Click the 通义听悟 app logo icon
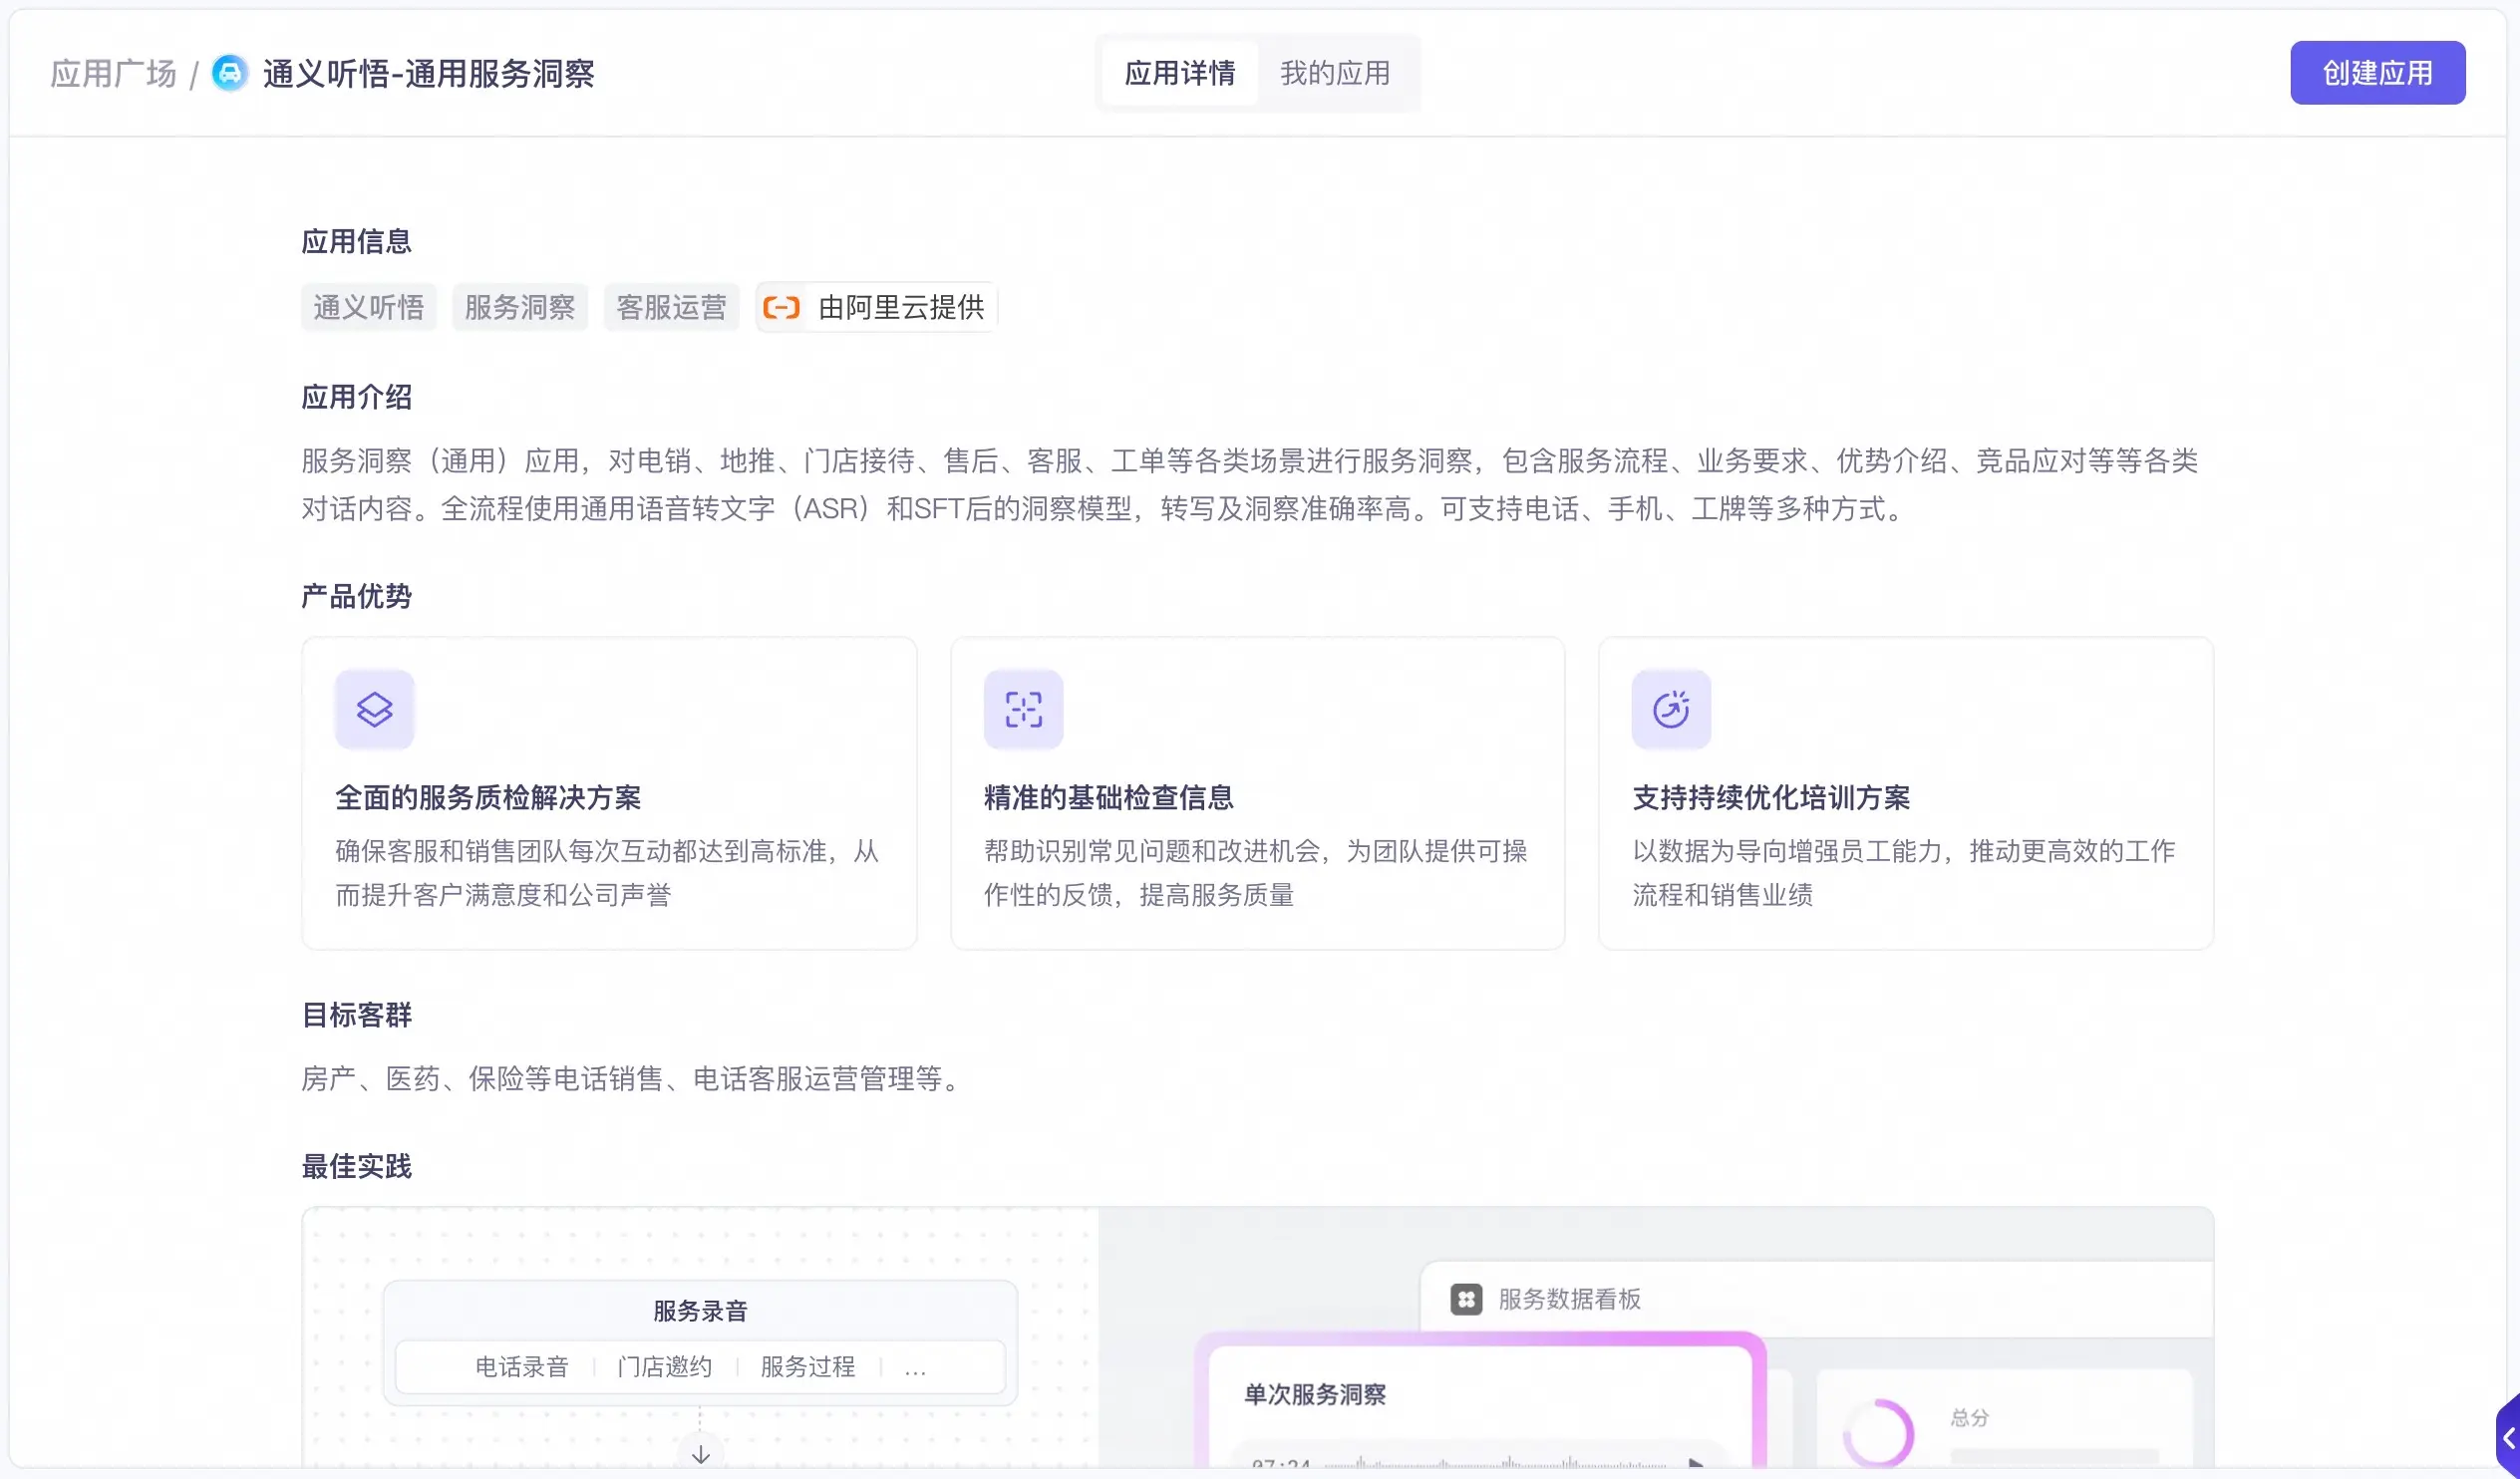 tap(230, 73)
